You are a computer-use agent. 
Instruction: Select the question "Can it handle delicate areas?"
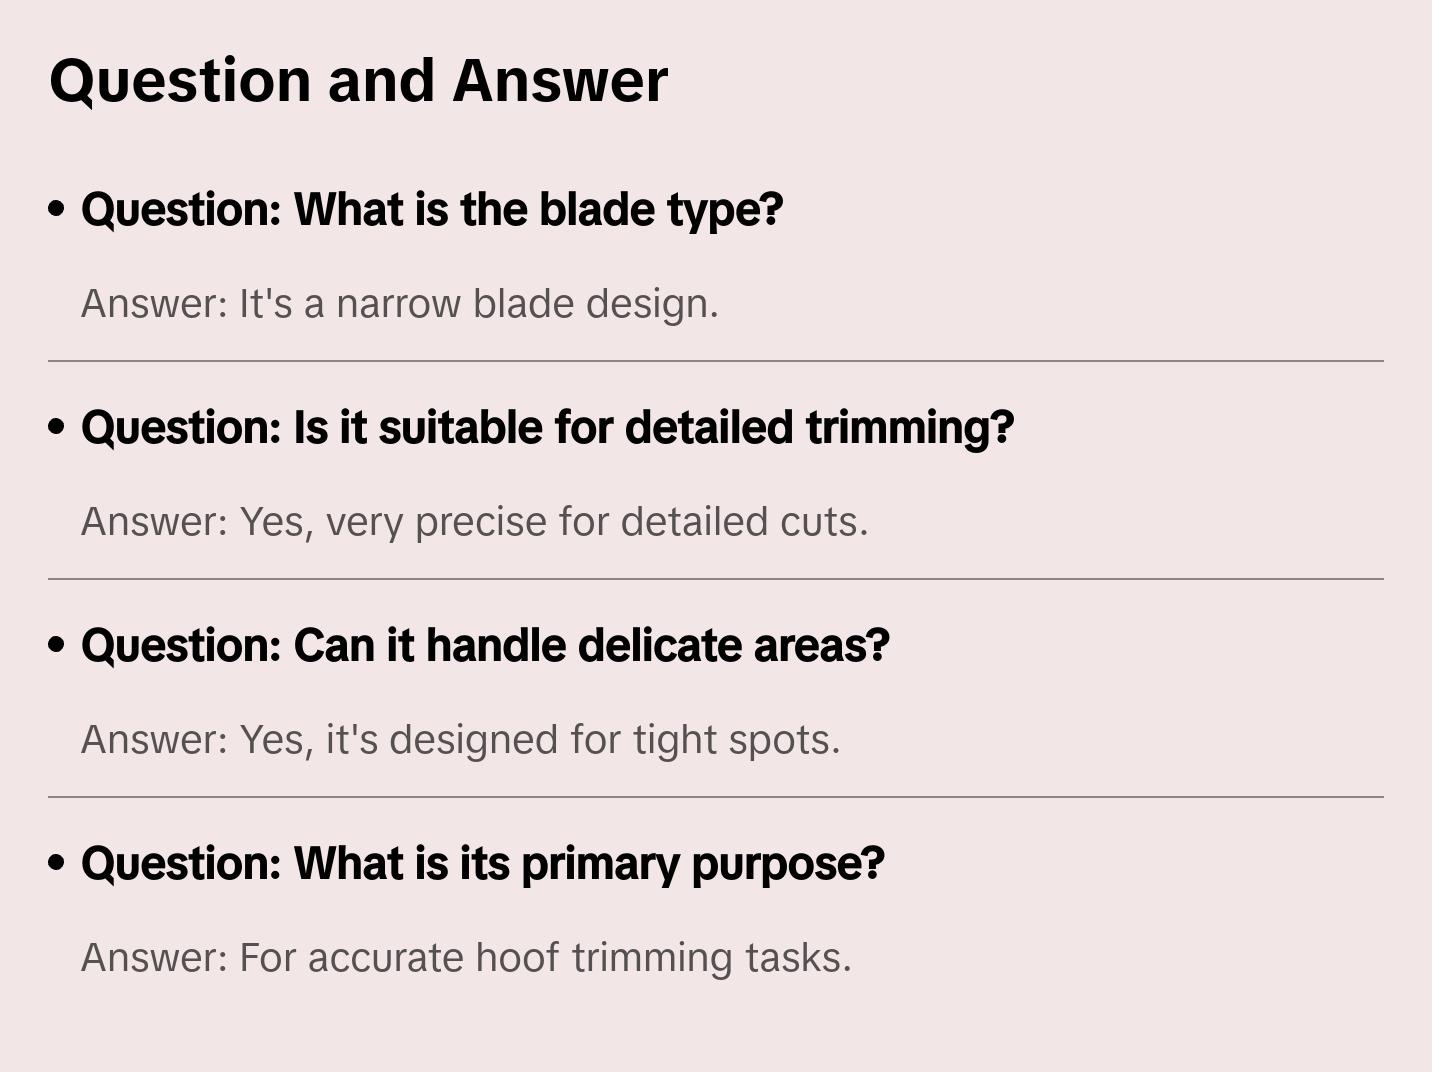pyautogui.click(x=485, y=646)
